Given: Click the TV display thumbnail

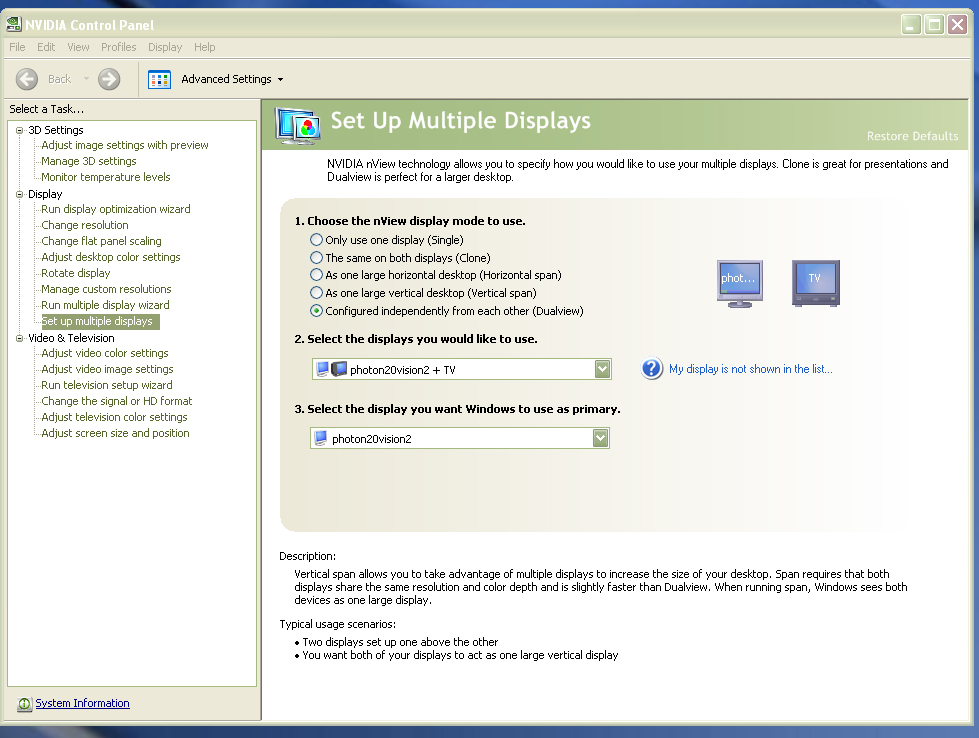Looking at the screenshot, I should pos(815,283).
